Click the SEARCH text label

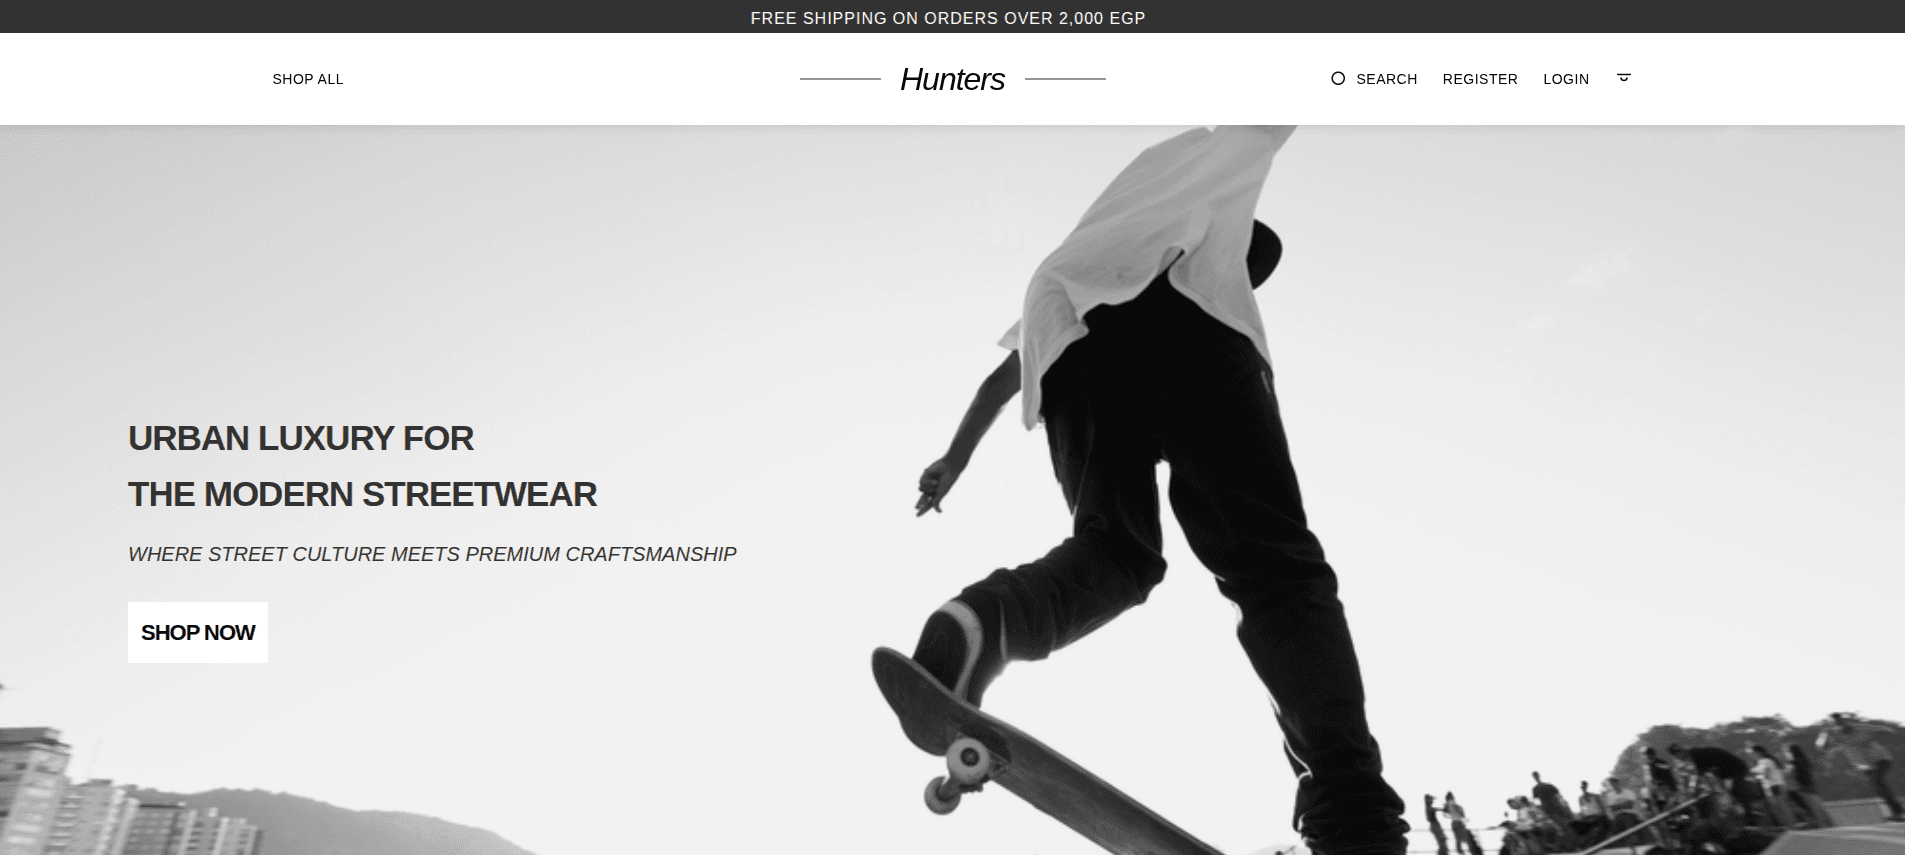pyautogui.click(x=1387, y=79)
